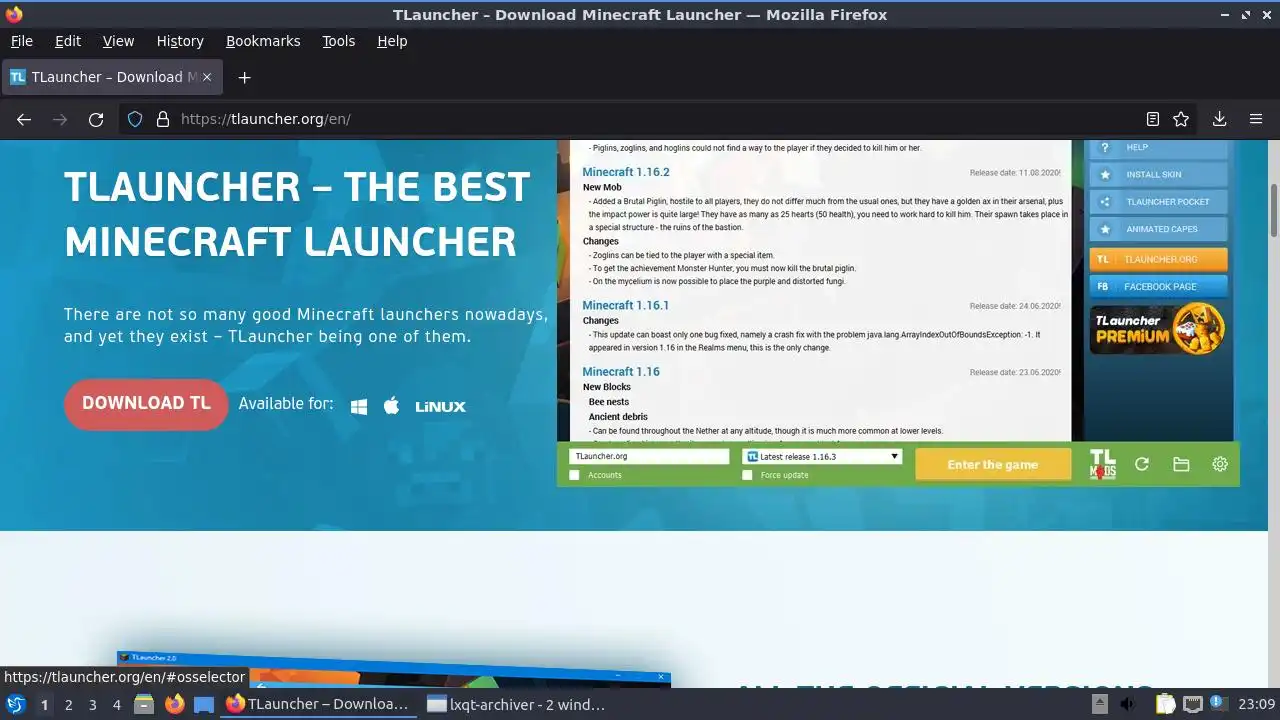Screen dimensions: 1280x720
Task: Launch Firefox from the taskbar quick launch
Action: pyautogui.click(x=174, y=705)
